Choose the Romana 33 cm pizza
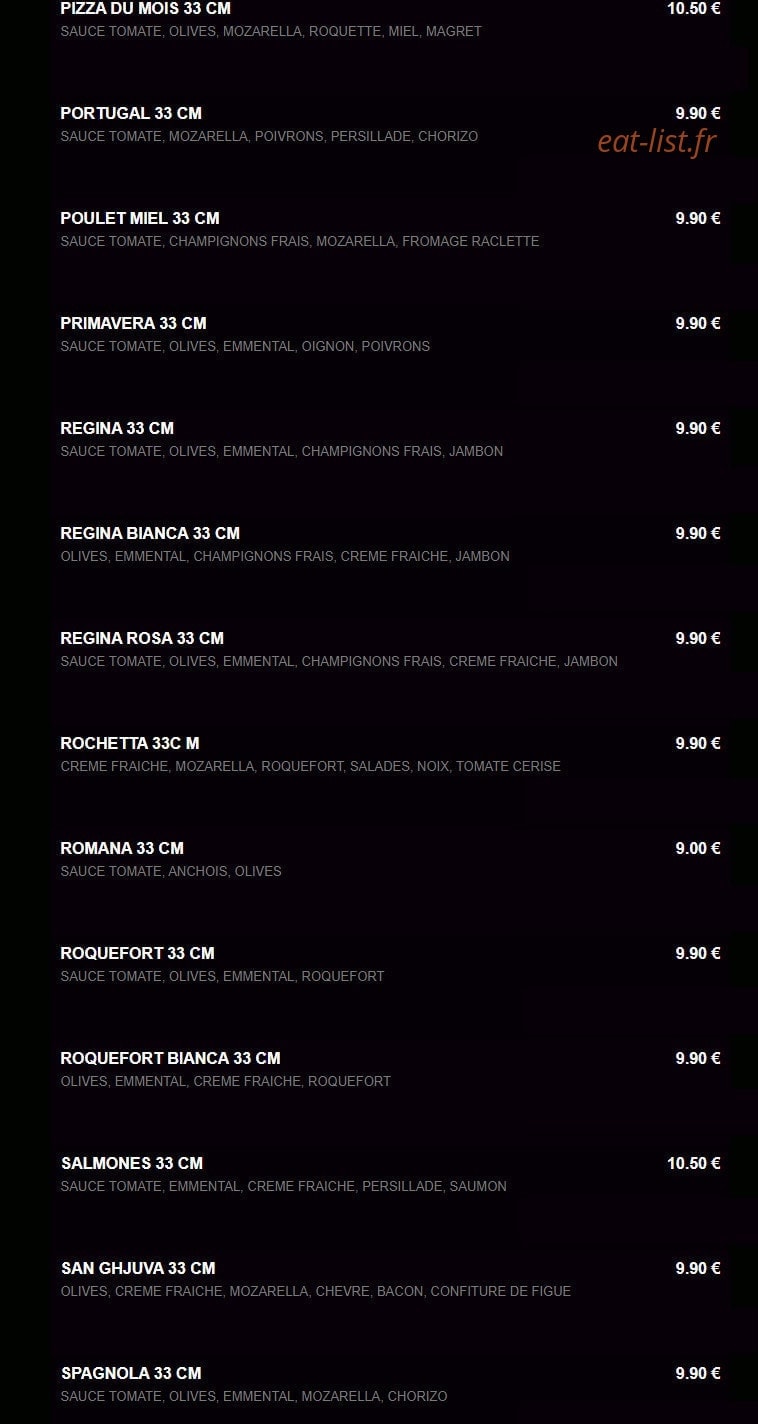 (122, 848)
